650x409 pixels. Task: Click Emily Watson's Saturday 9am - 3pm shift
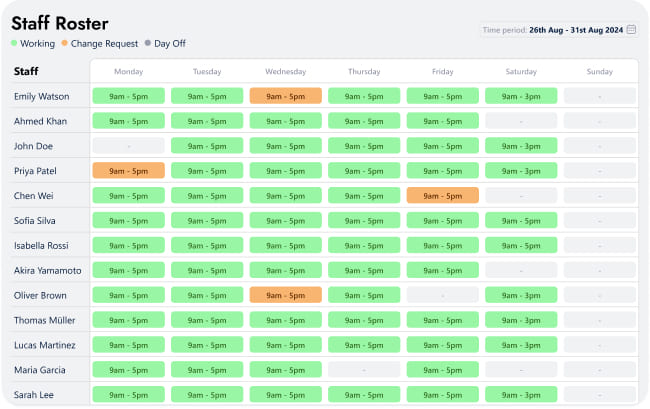pyautogui.click(x=521, y=96)
